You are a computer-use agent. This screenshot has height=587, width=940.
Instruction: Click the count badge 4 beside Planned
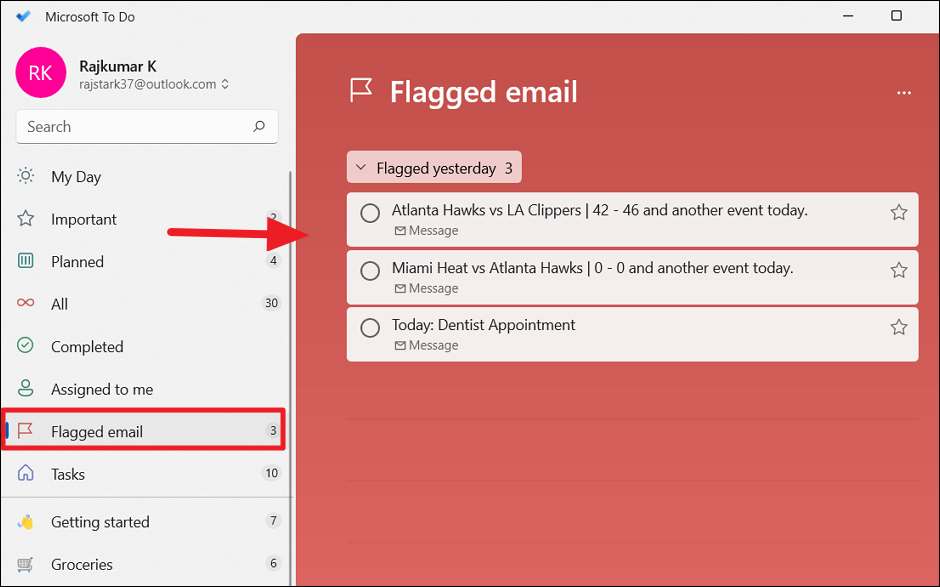pyautogui.click(x=273, y=260)
